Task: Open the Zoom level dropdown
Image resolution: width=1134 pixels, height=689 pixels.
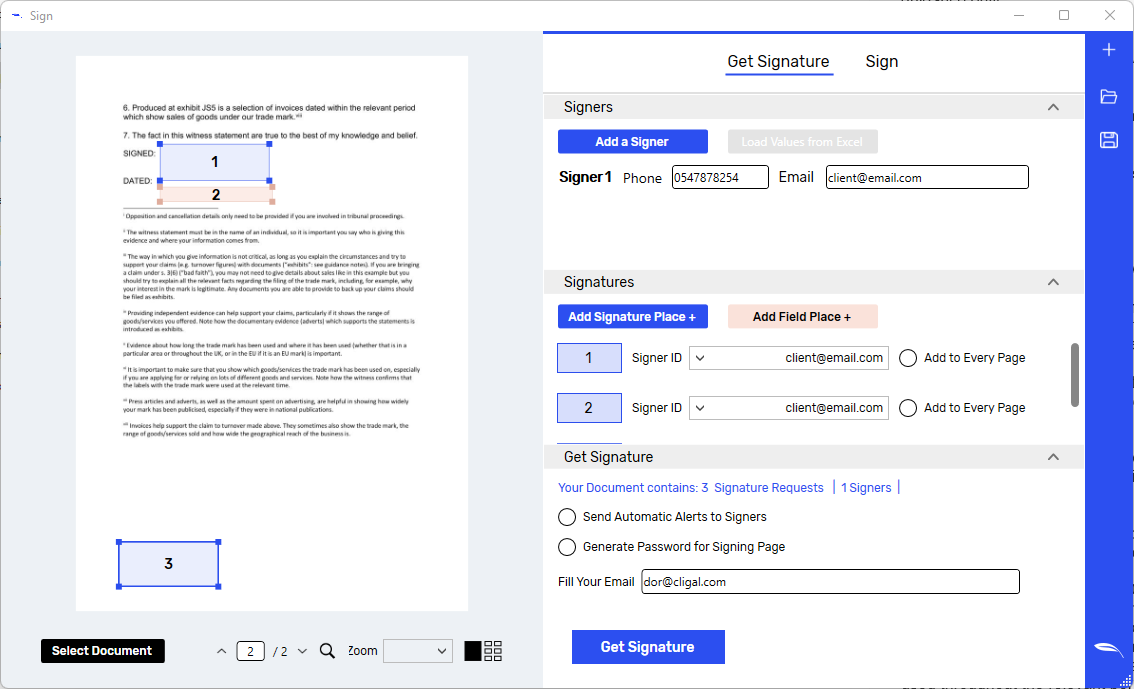Action: [x=418, y=651]
